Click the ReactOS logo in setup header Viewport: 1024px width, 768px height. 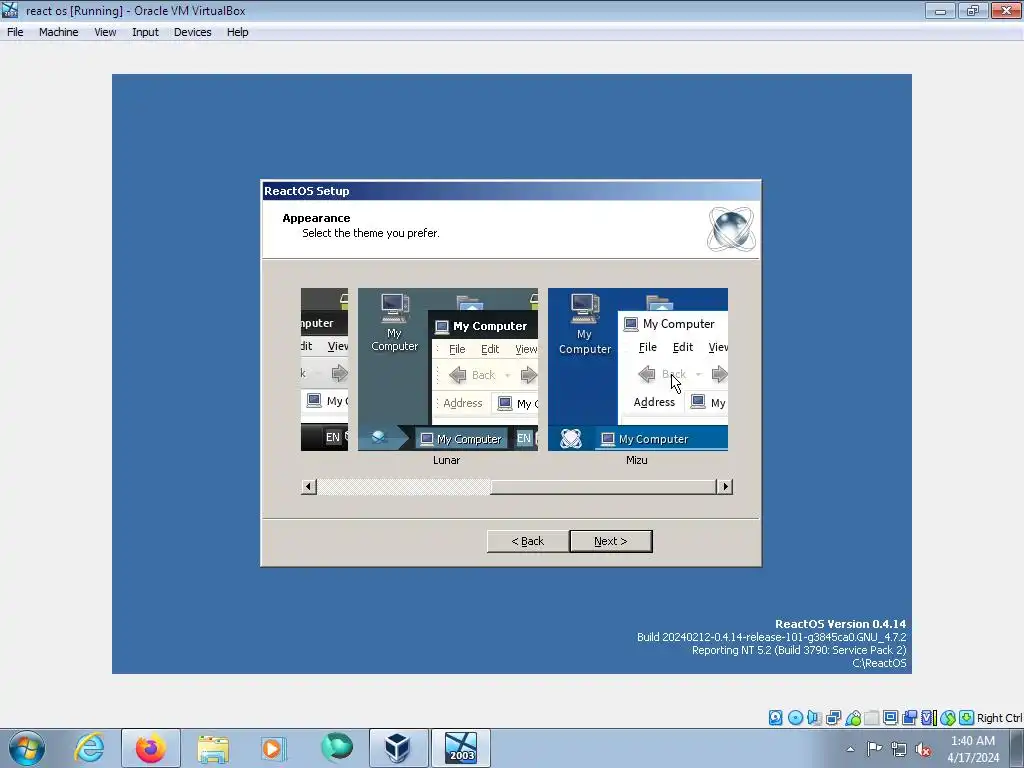tap(731, 229)
